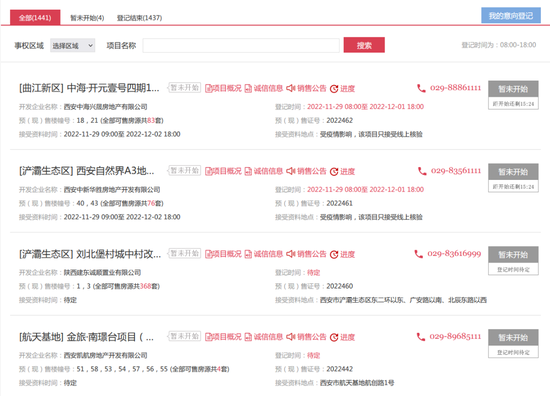Expand the 选择区域 dropdown
Viewport: 550px width, 396px height.
click(73, 45)
